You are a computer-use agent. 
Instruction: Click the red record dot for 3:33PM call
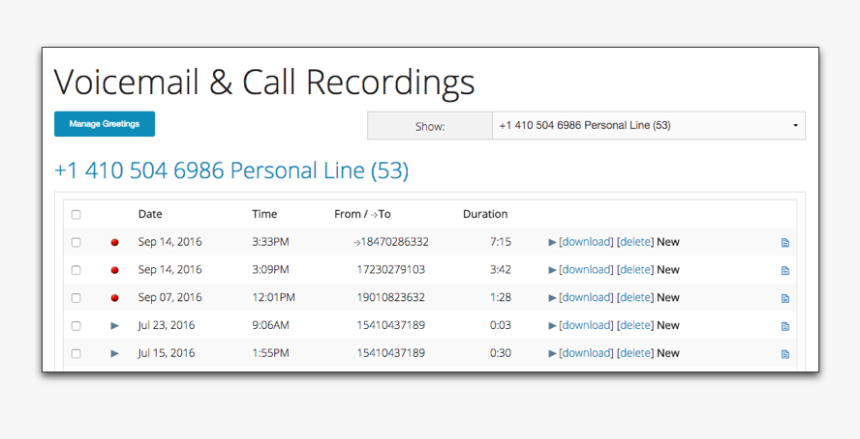[115, 242]
